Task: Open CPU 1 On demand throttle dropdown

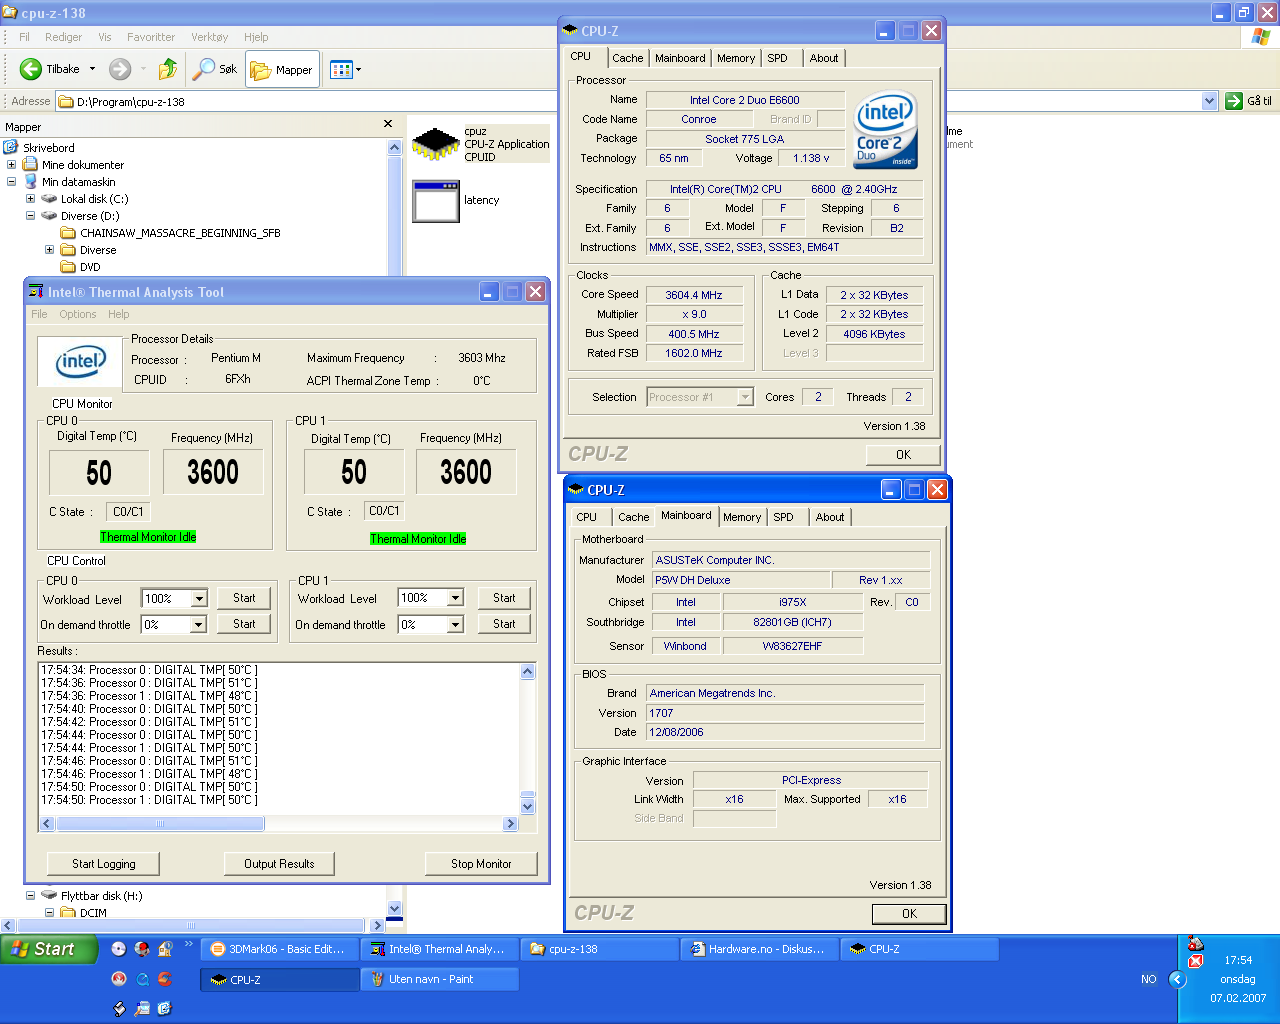Action: pyautogui.click(x=455, y=625)
